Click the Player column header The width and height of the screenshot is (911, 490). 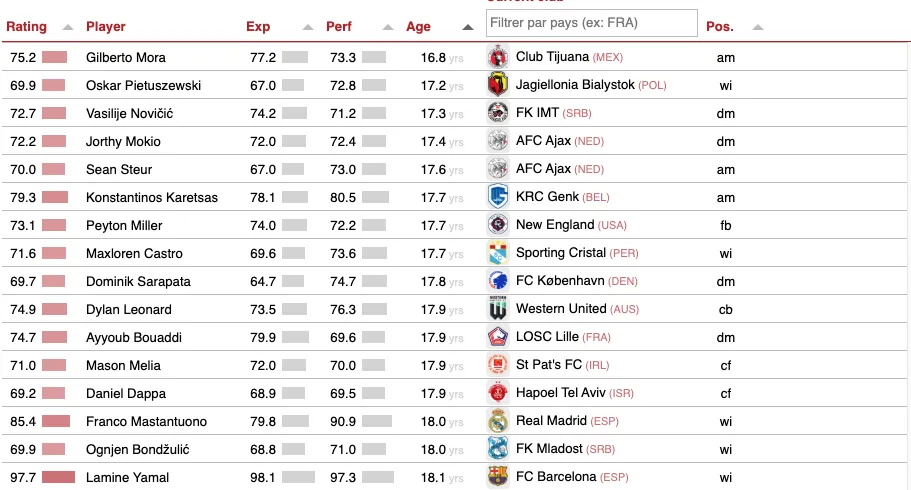coord(106,27)
